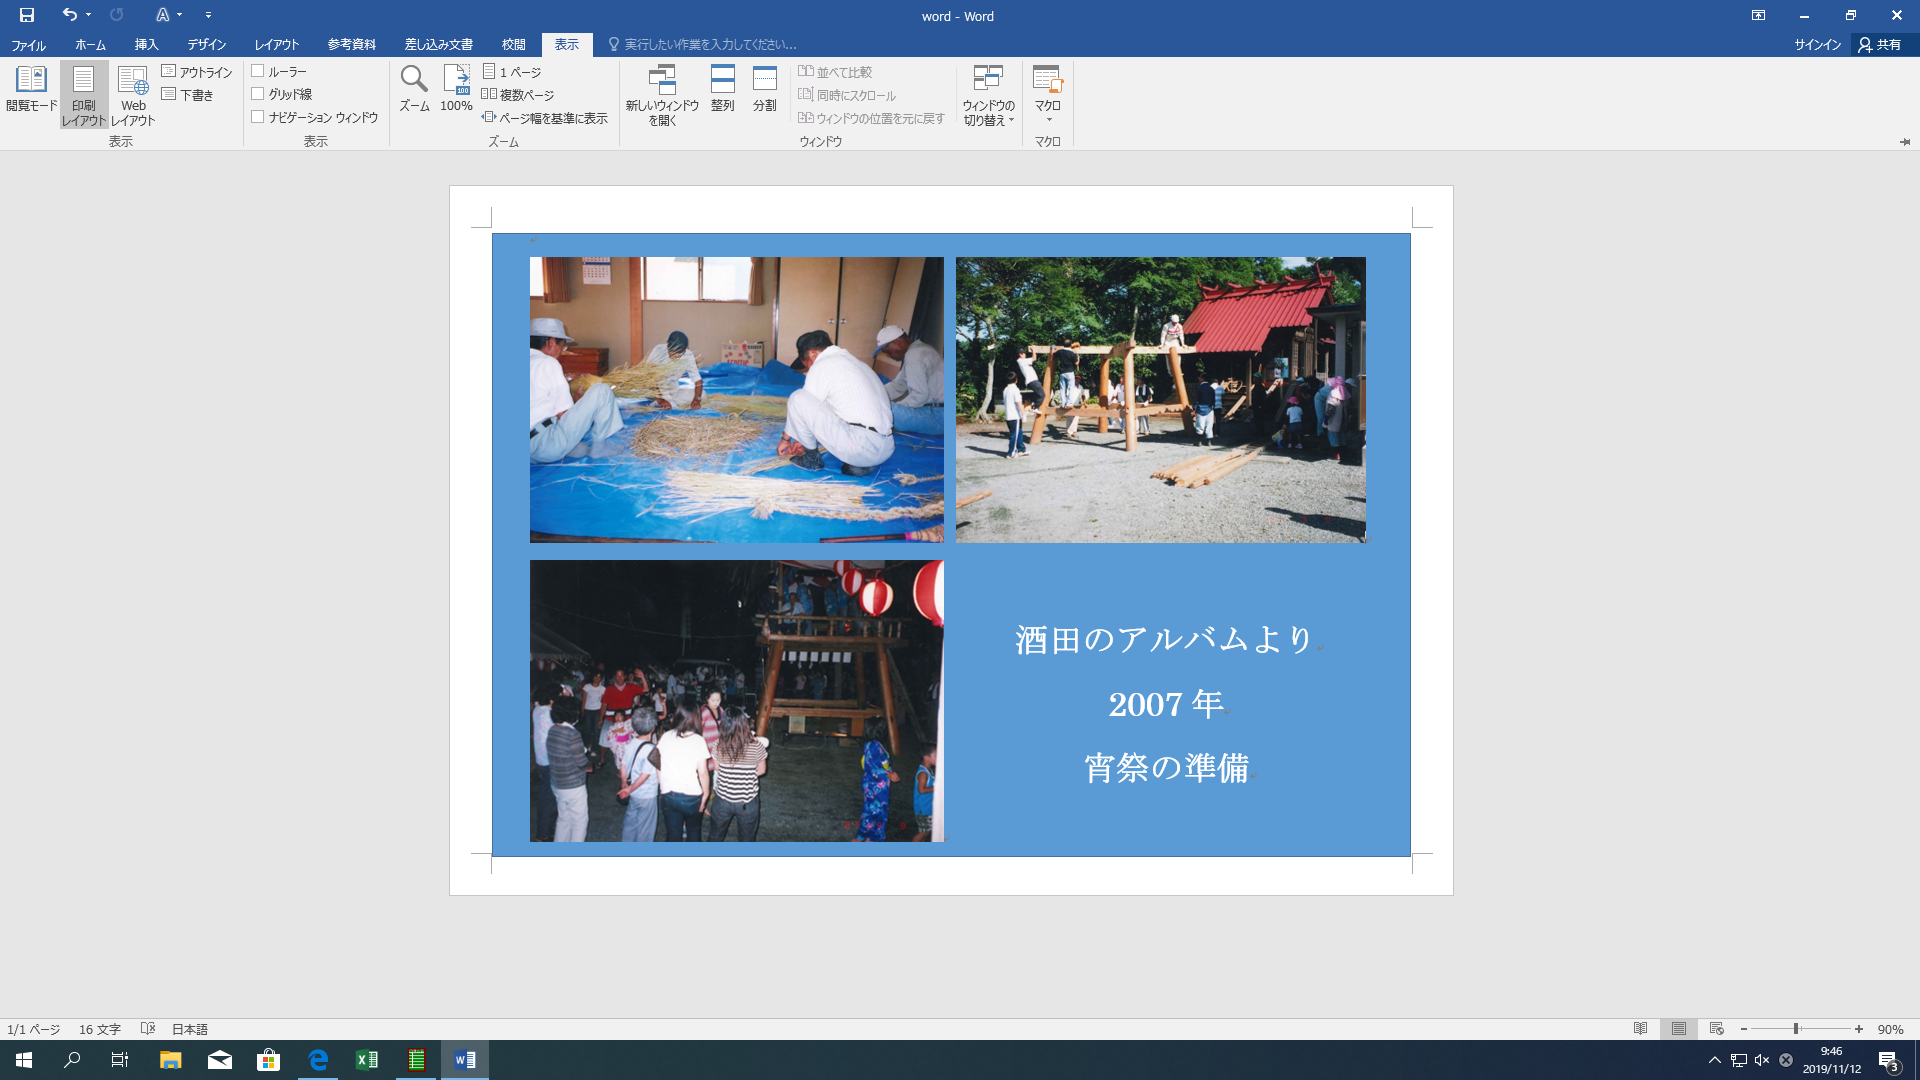Click the 90% zoom level
1920x1080 pixels.
click(x=1890, y=1029)
